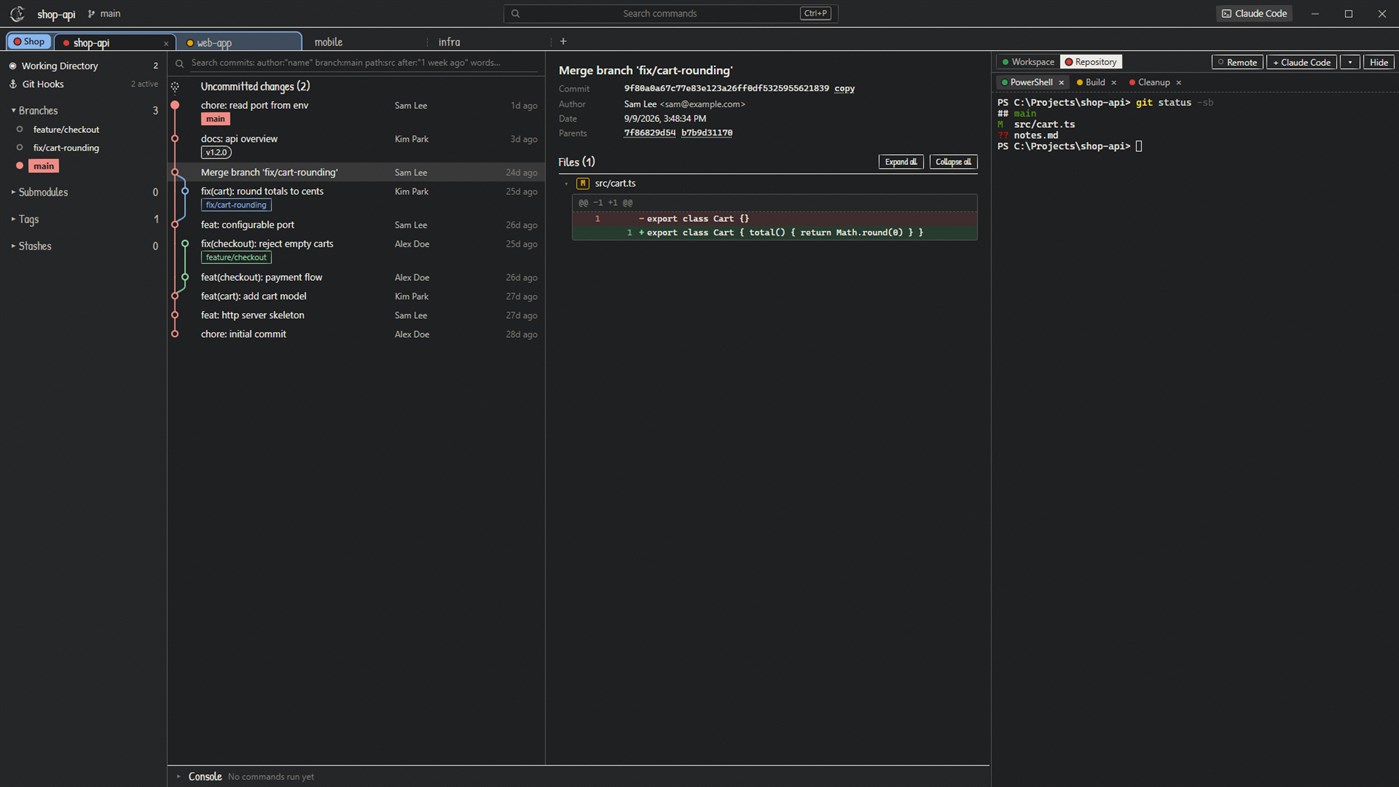Open Git Hooks in sidebar
Screen dimensions: 1399x787
pyautogui.click(x=83, y=84)
